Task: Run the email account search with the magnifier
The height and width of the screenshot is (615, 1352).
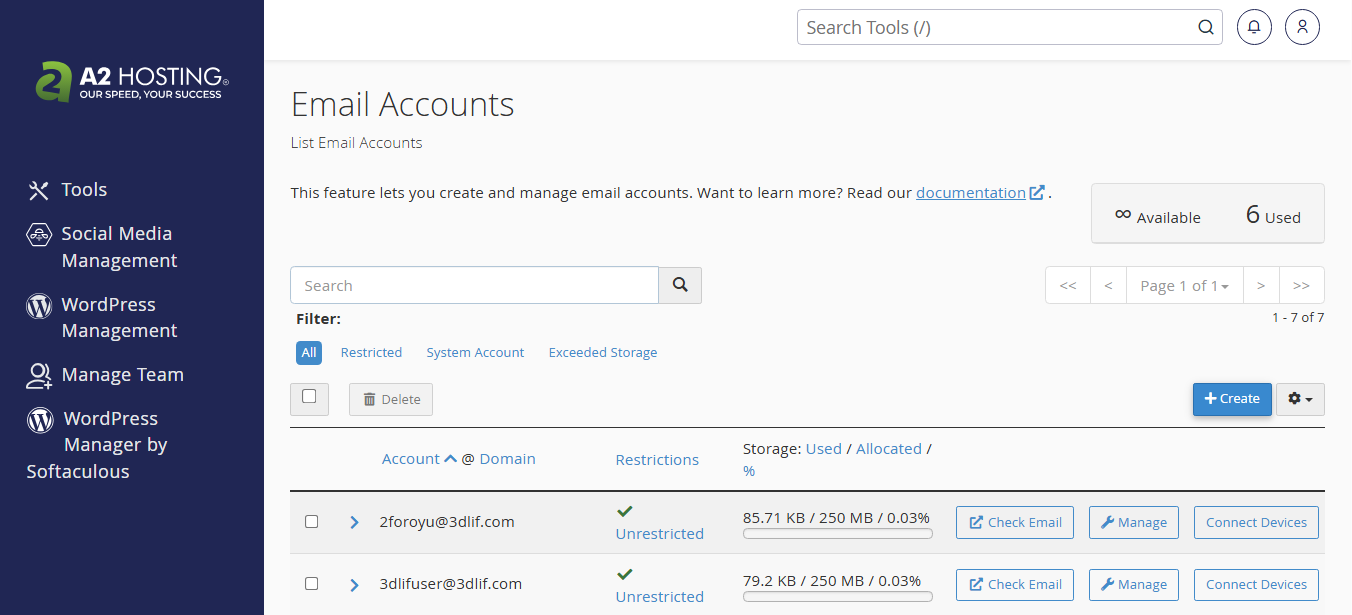Action: [680, 285]
